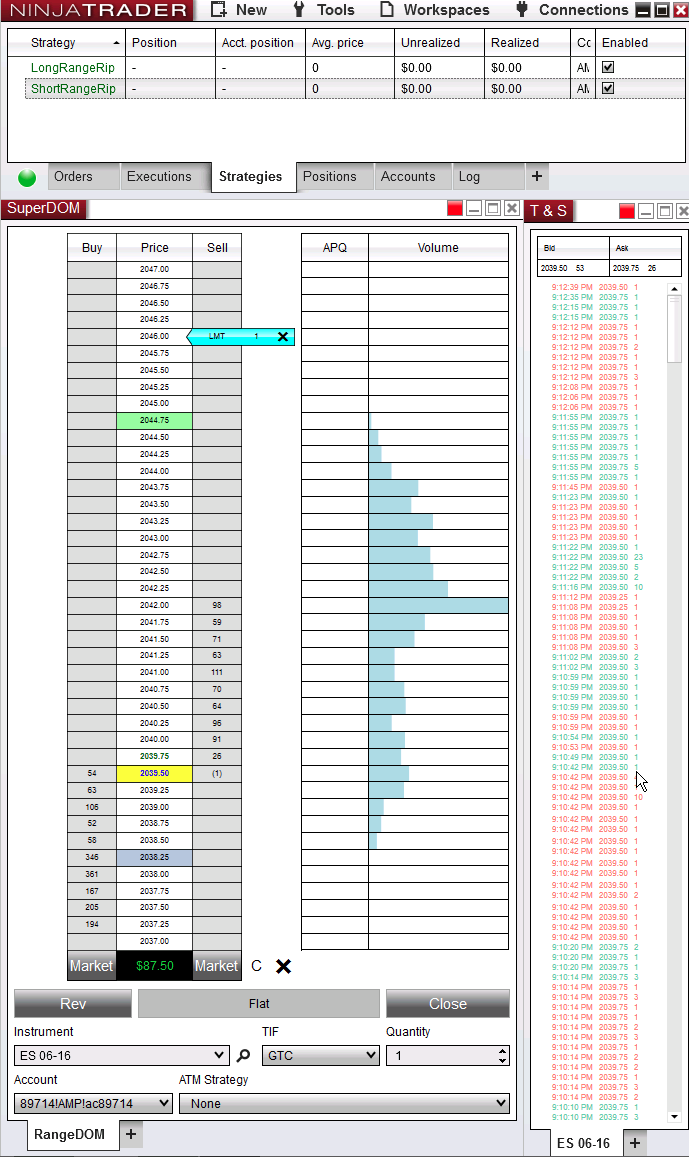
Task: Click the sell Market button
Action: point(216,966)
